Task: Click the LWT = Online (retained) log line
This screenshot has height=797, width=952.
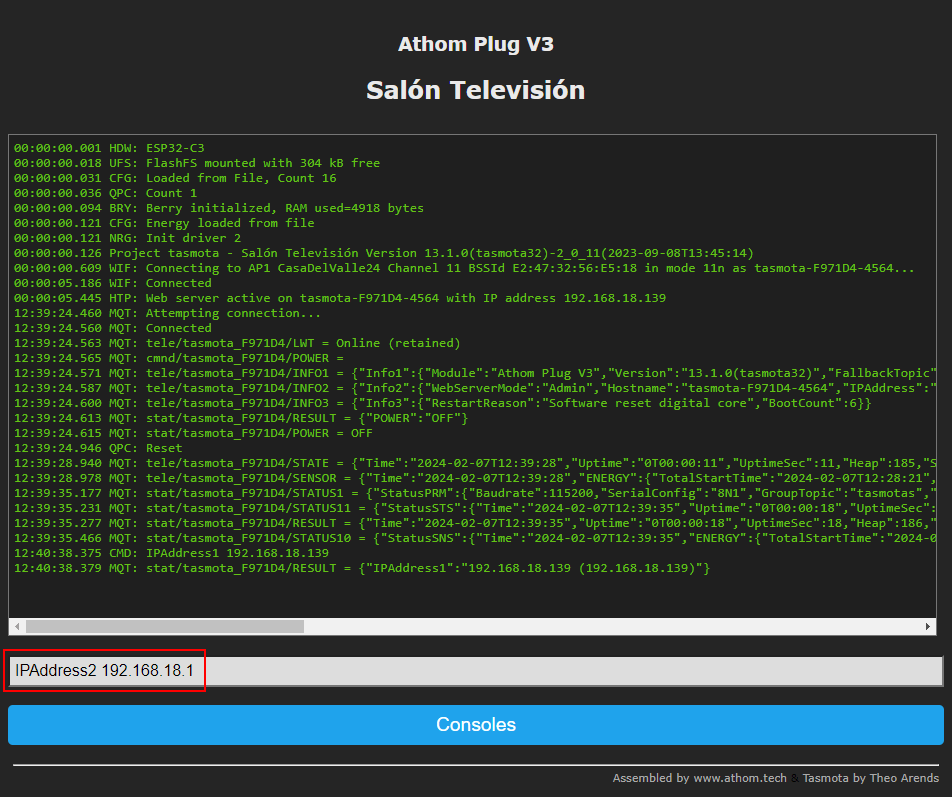Action: coord(237,343)
